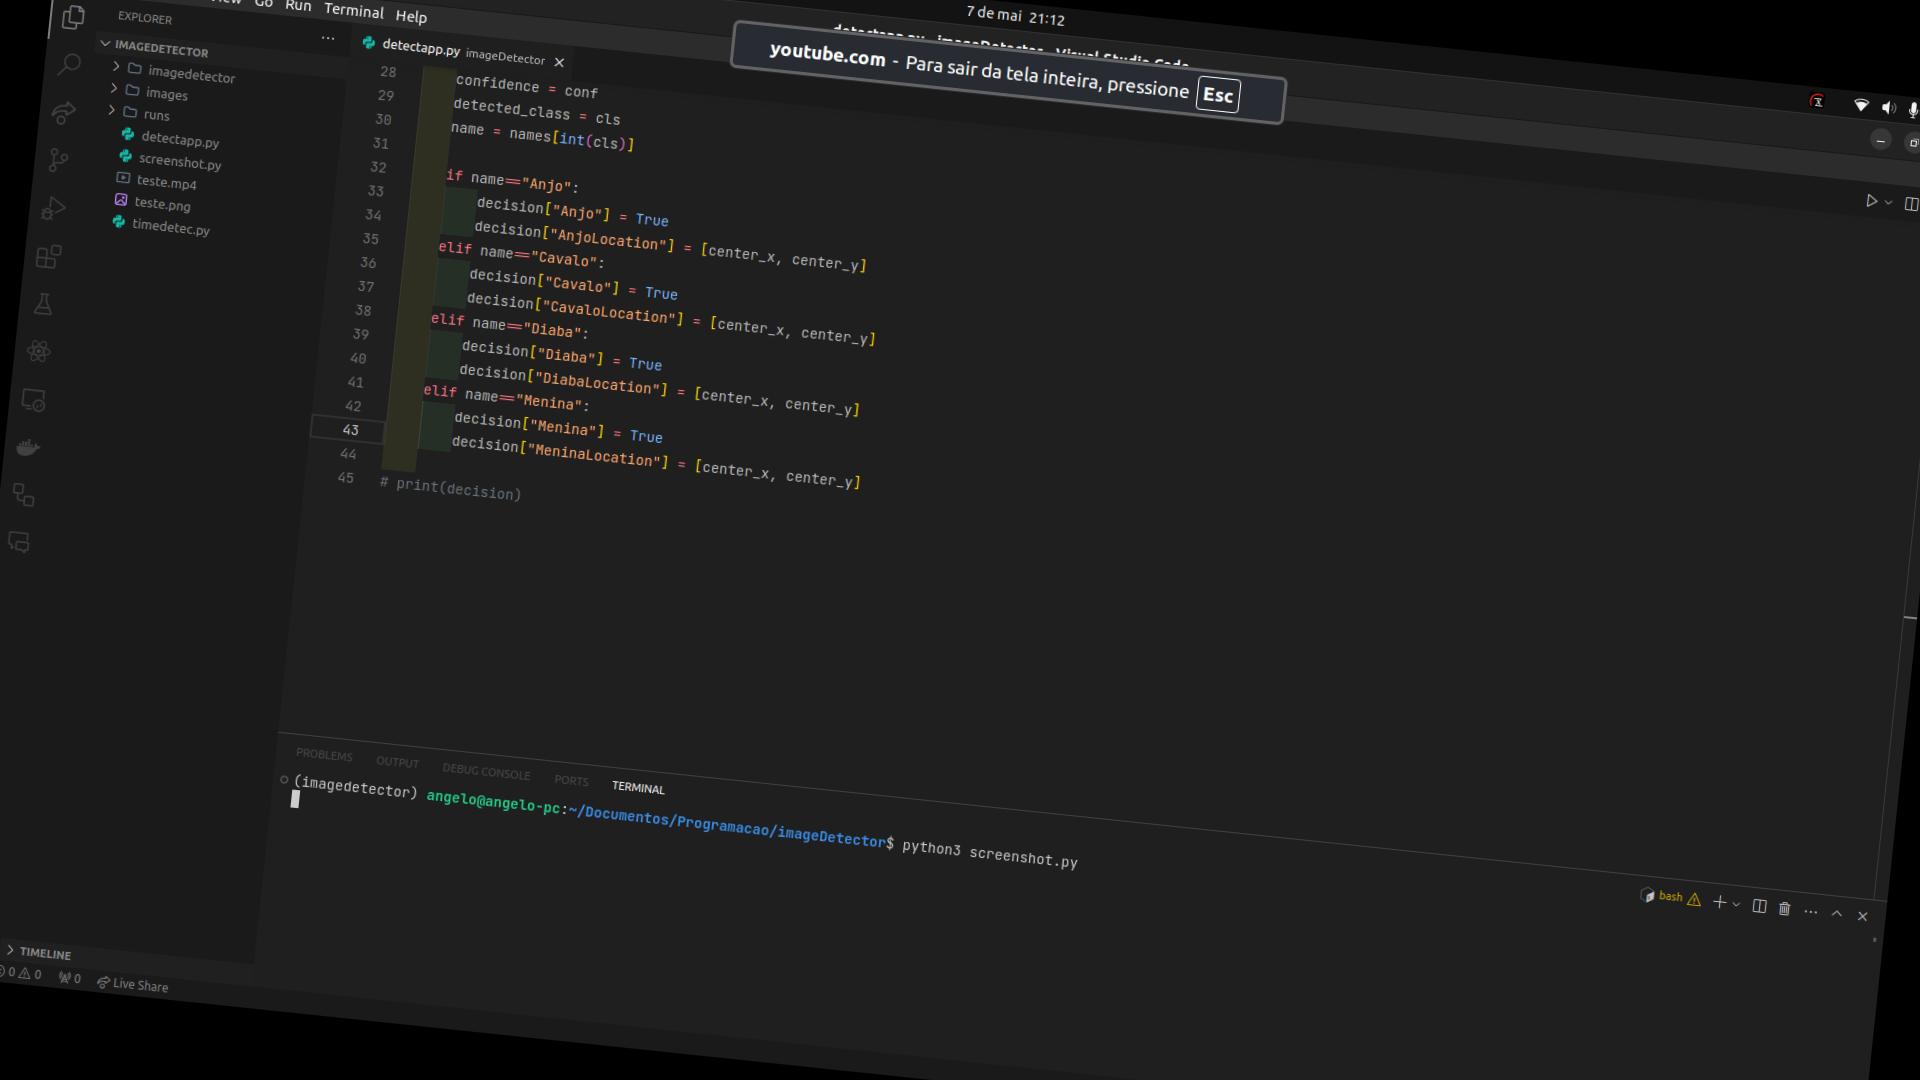
Task: Open the Wi-Fi network tray icon
Action: tap(1861, 105)
